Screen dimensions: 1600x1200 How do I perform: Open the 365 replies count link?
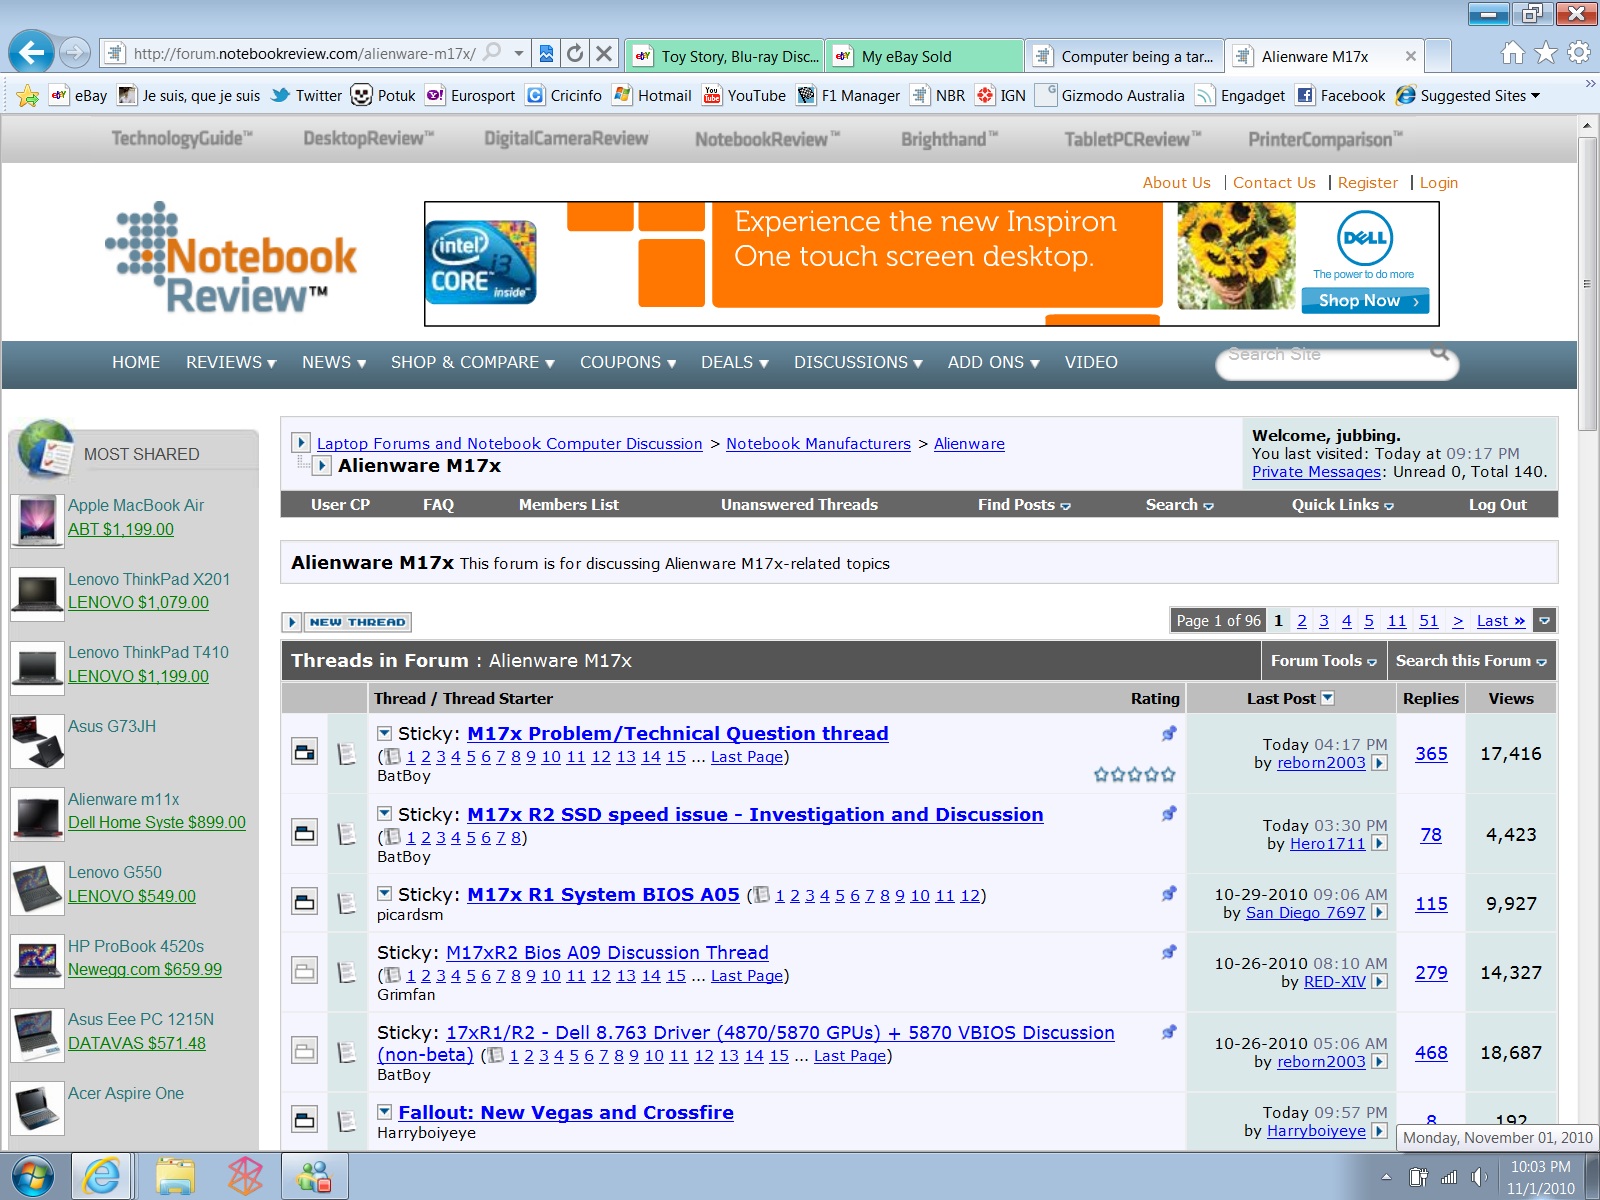[x=1431, y=754]
